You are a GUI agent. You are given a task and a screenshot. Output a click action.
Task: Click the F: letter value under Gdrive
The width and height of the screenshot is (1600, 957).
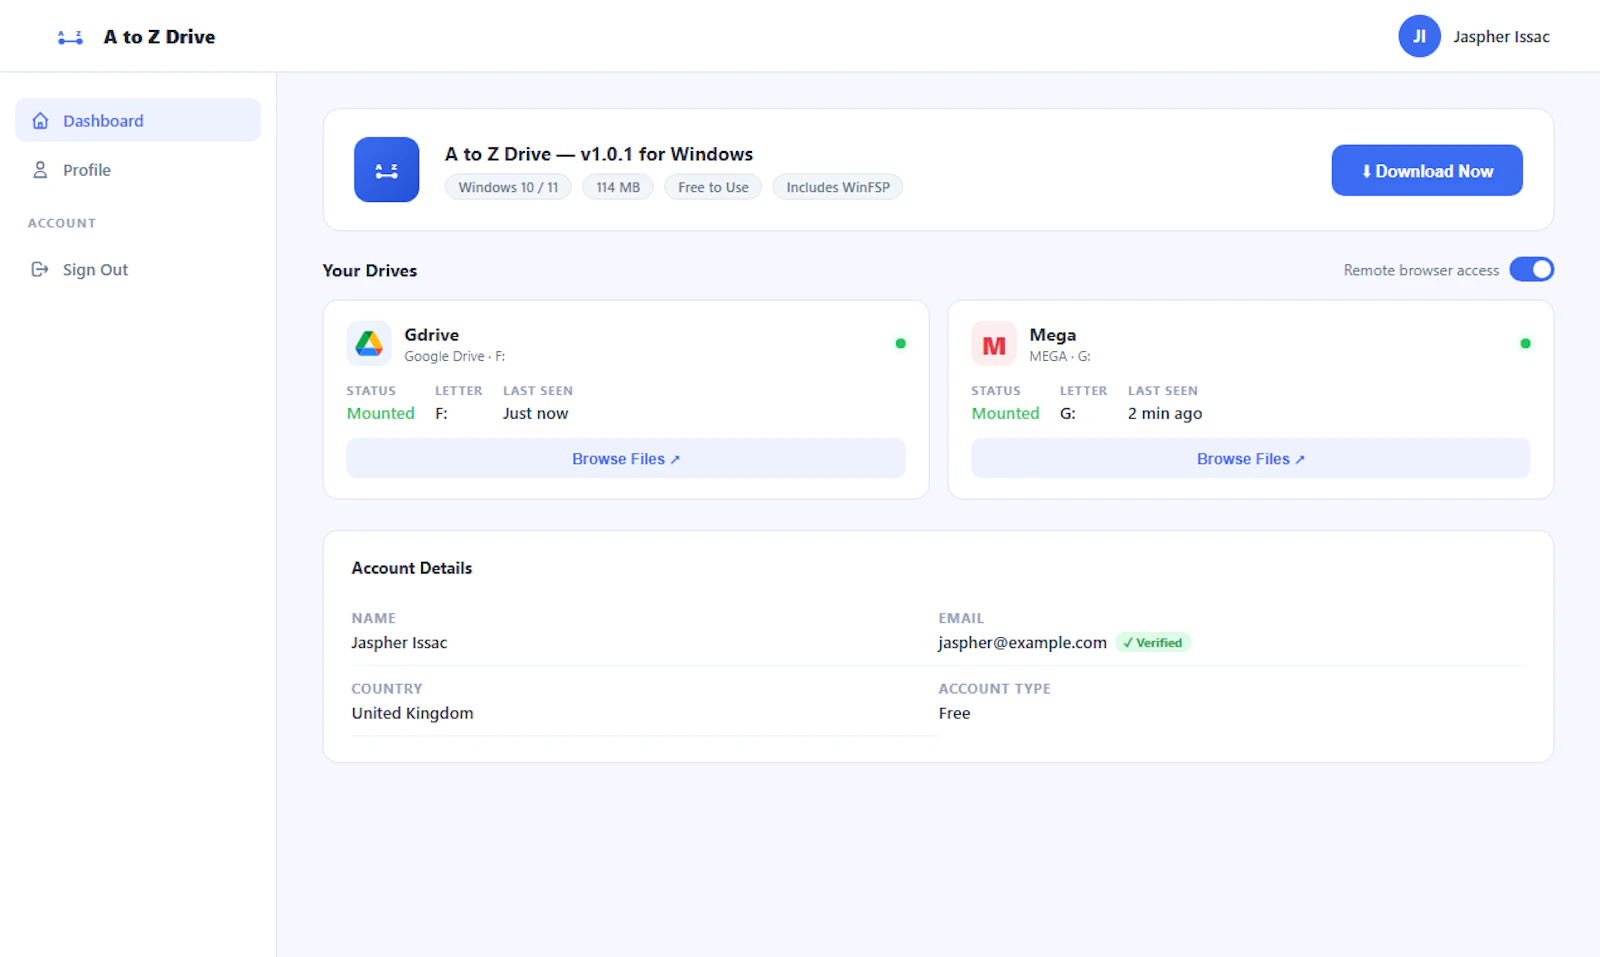click(441, 413)
